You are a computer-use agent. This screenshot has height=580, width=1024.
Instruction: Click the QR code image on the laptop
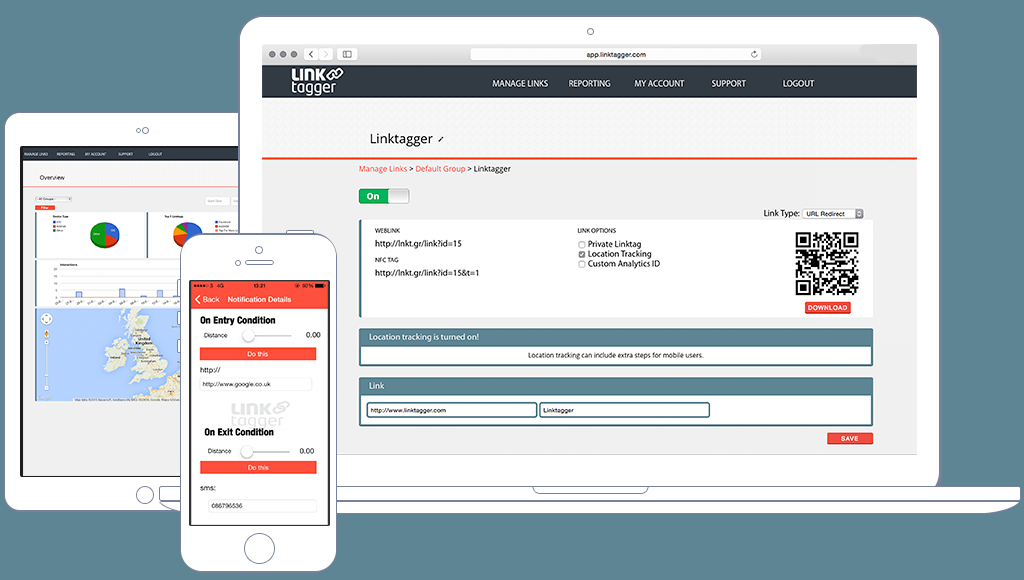click(827, 264)
